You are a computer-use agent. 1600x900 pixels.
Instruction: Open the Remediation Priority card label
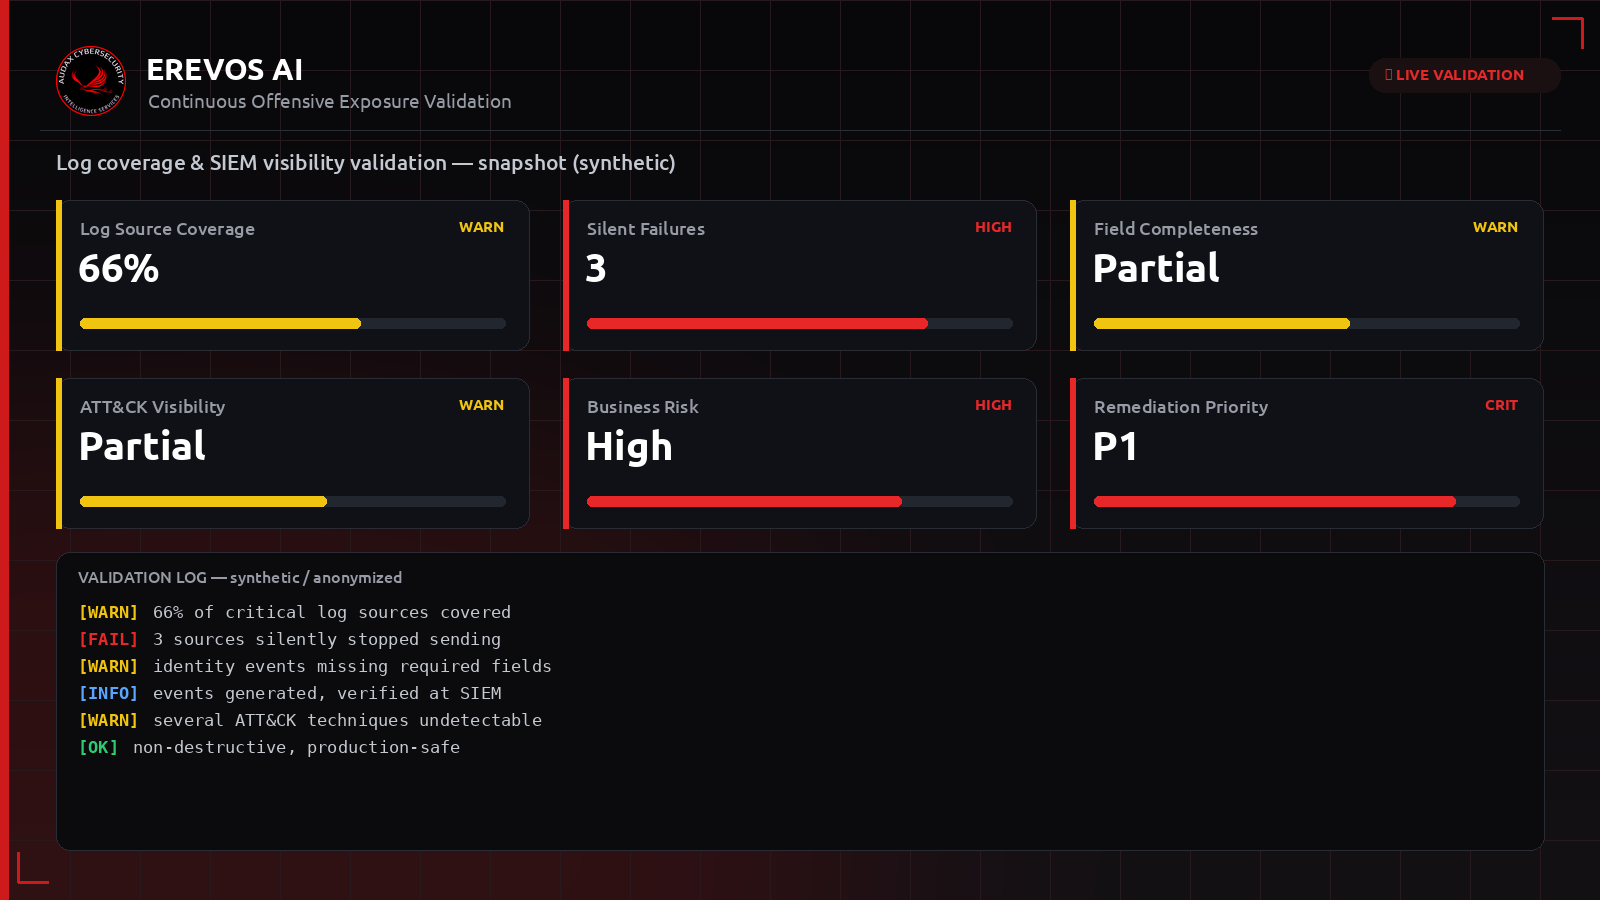tap(1181, 407)
